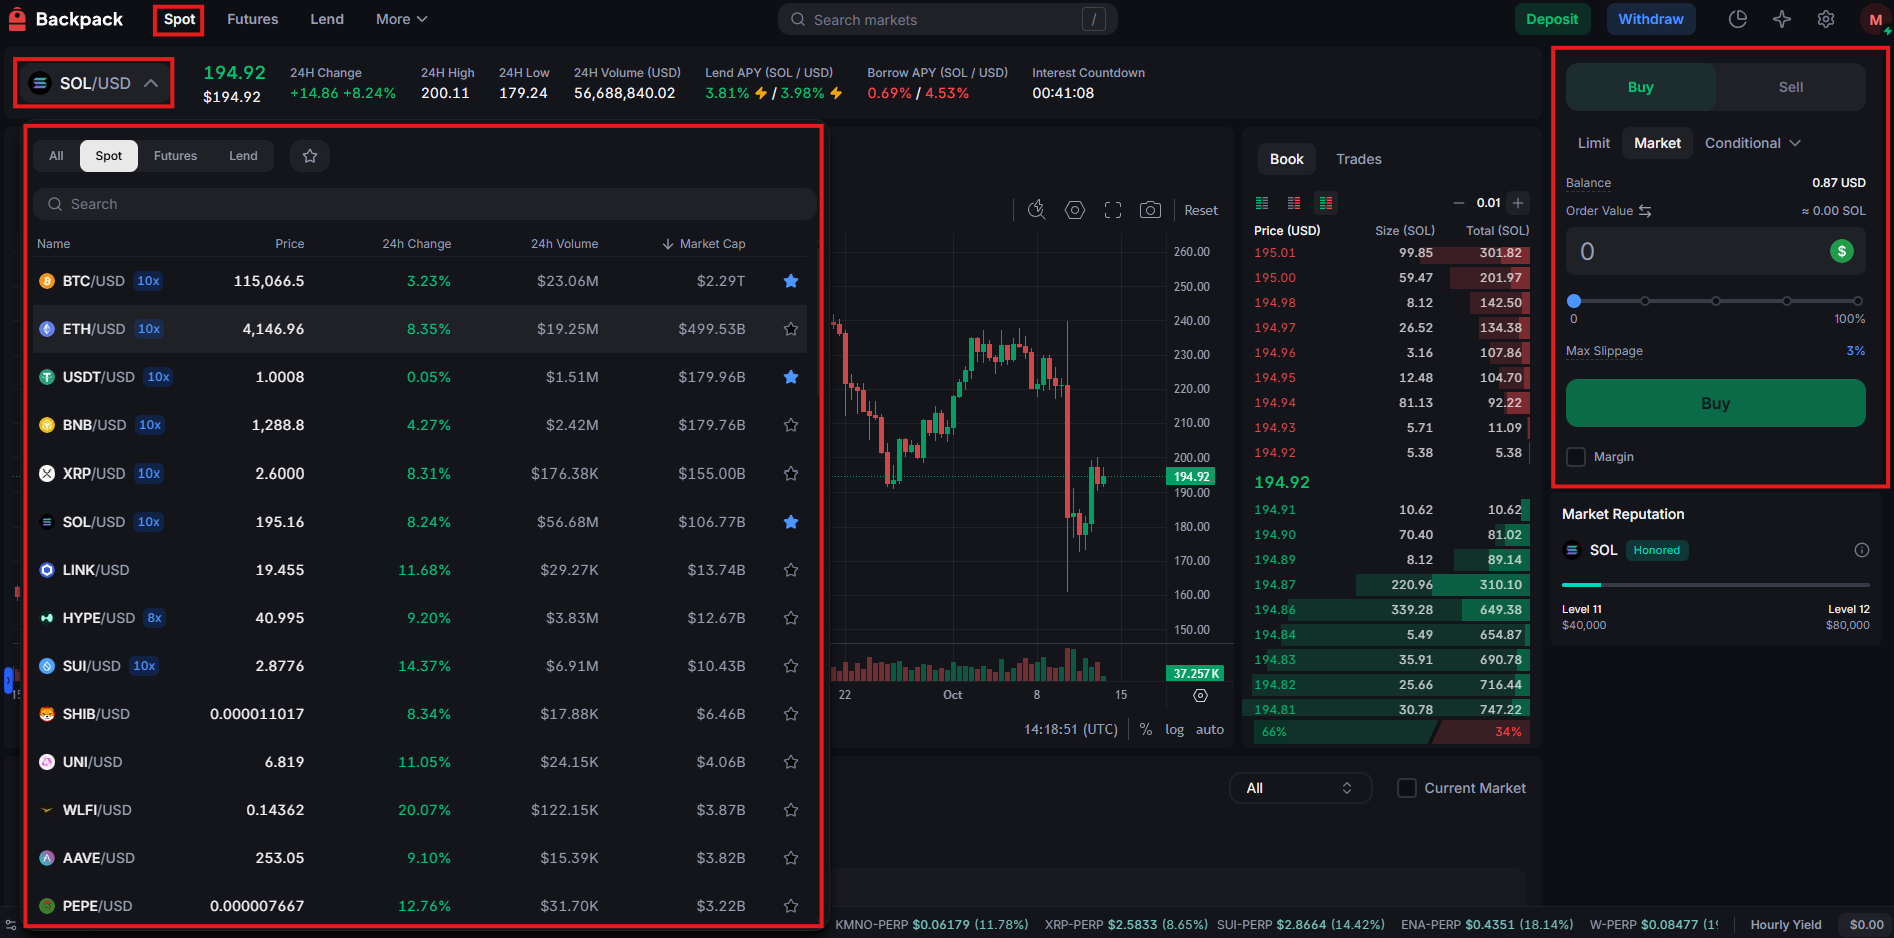The width and height of the screenshot is (1894, 938).
Task: Swap order value currency arrows icon
Action: point(1645,211)
